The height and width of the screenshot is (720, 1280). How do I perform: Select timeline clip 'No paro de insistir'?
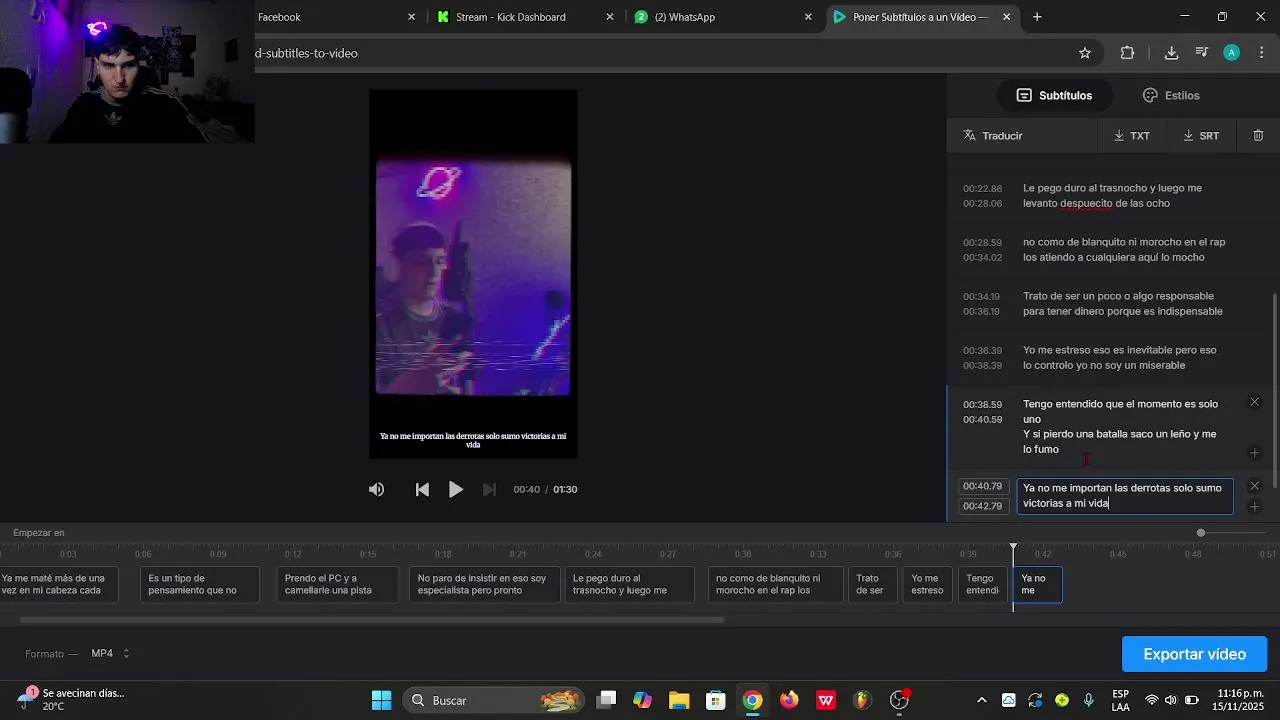pos(485,585)
